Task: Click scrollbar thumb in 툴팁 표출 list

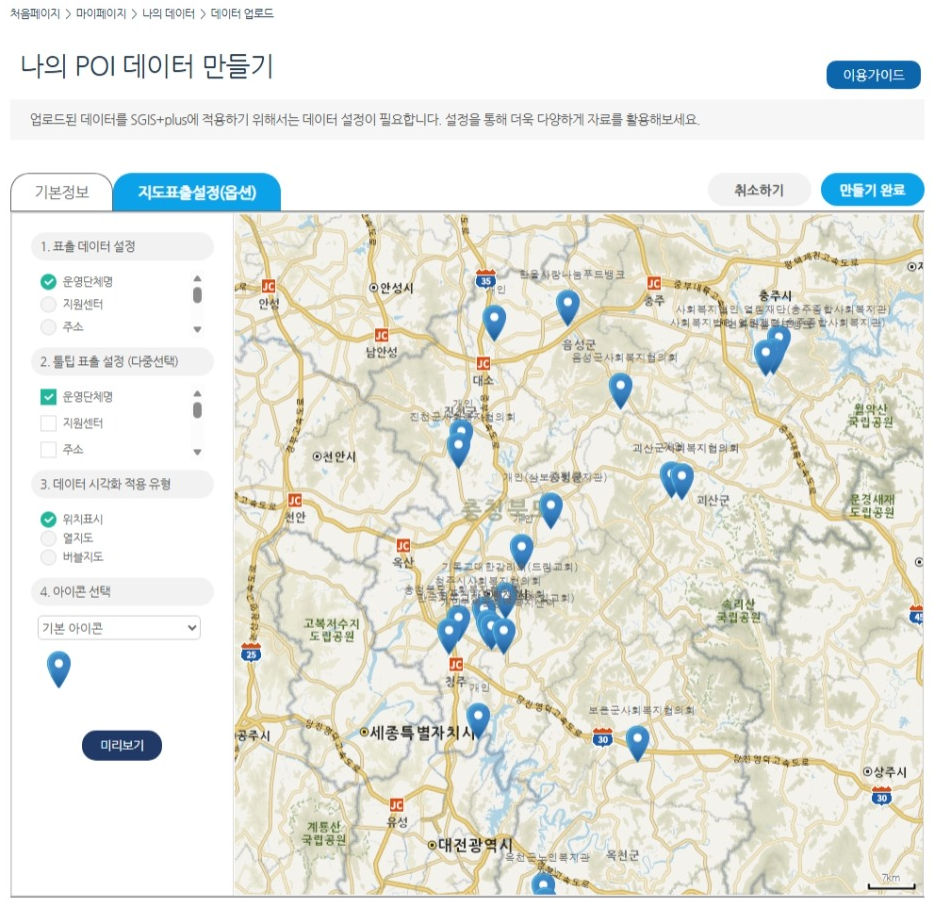Action: pos(197,410)
